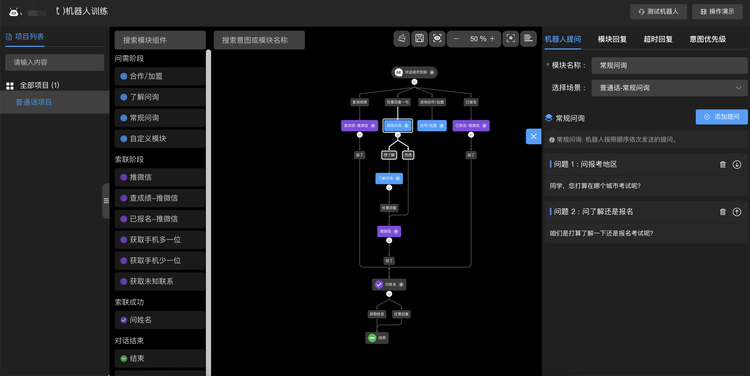Click the 添加提问 button

coord(721,117)
